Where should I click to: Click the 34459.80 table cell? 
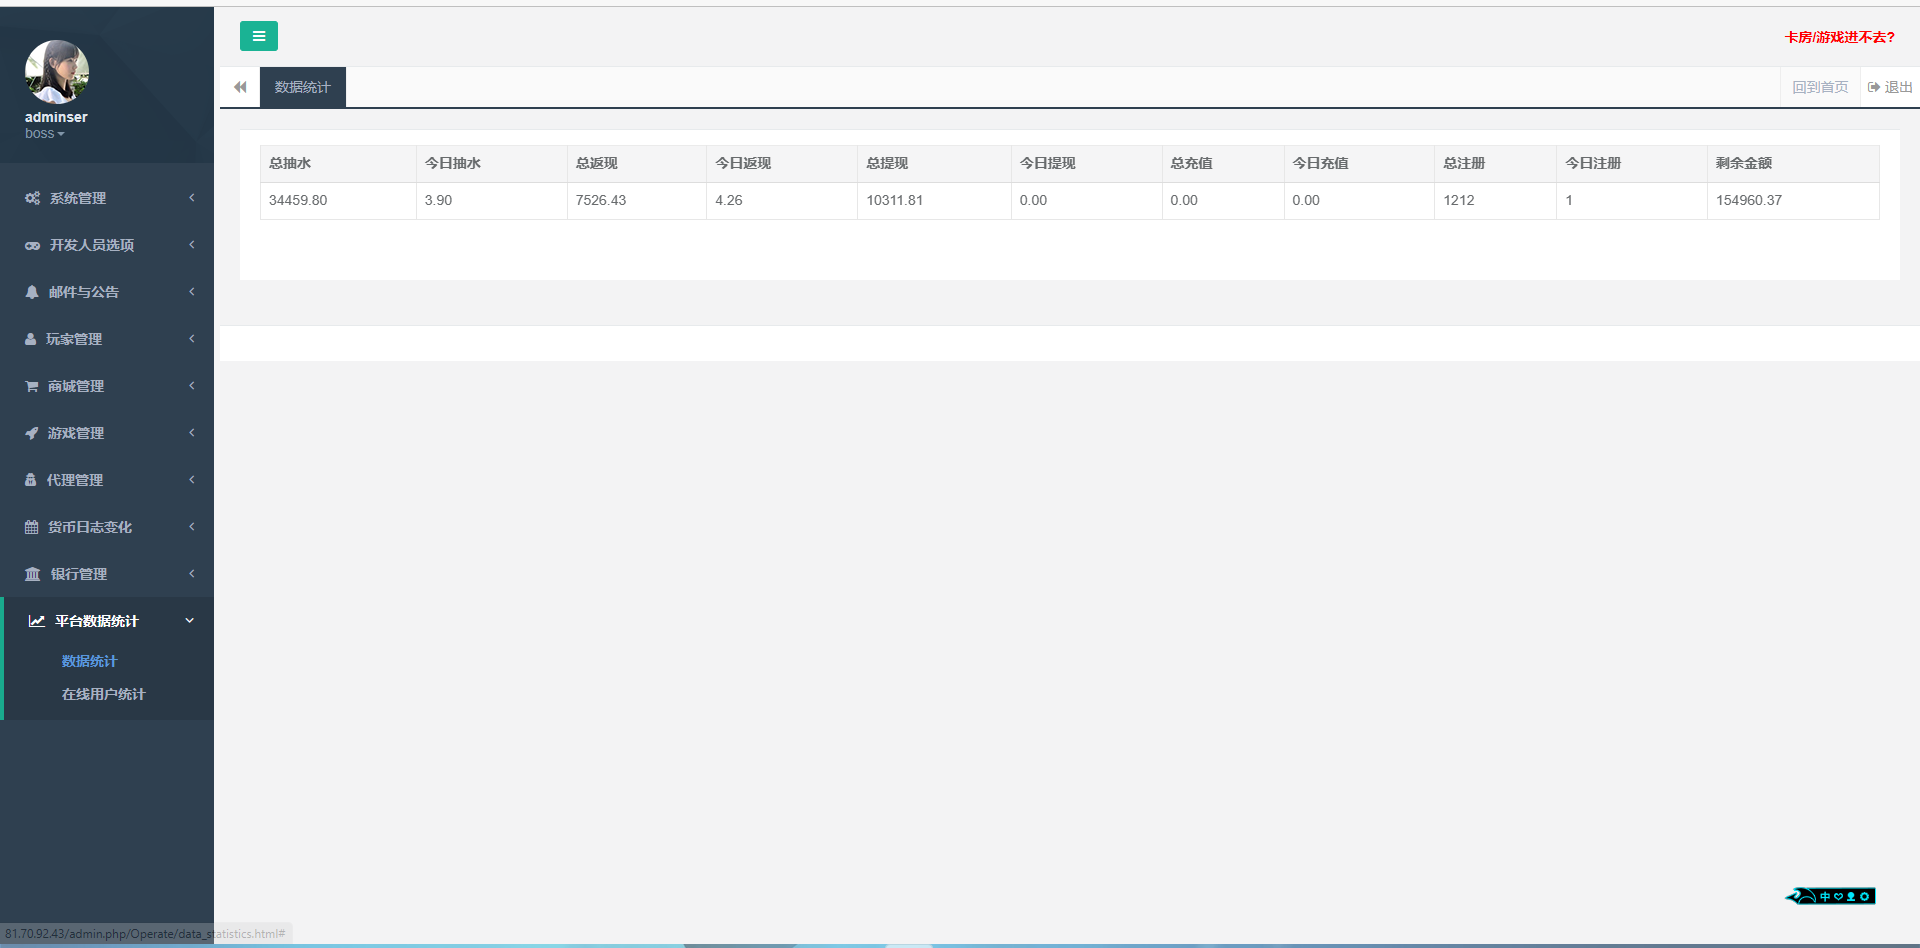pos(338,200)
